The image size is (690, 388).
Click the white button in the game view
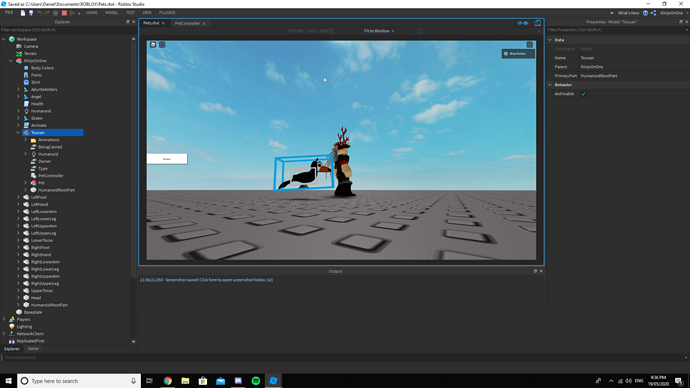click(x=167, y=159)
